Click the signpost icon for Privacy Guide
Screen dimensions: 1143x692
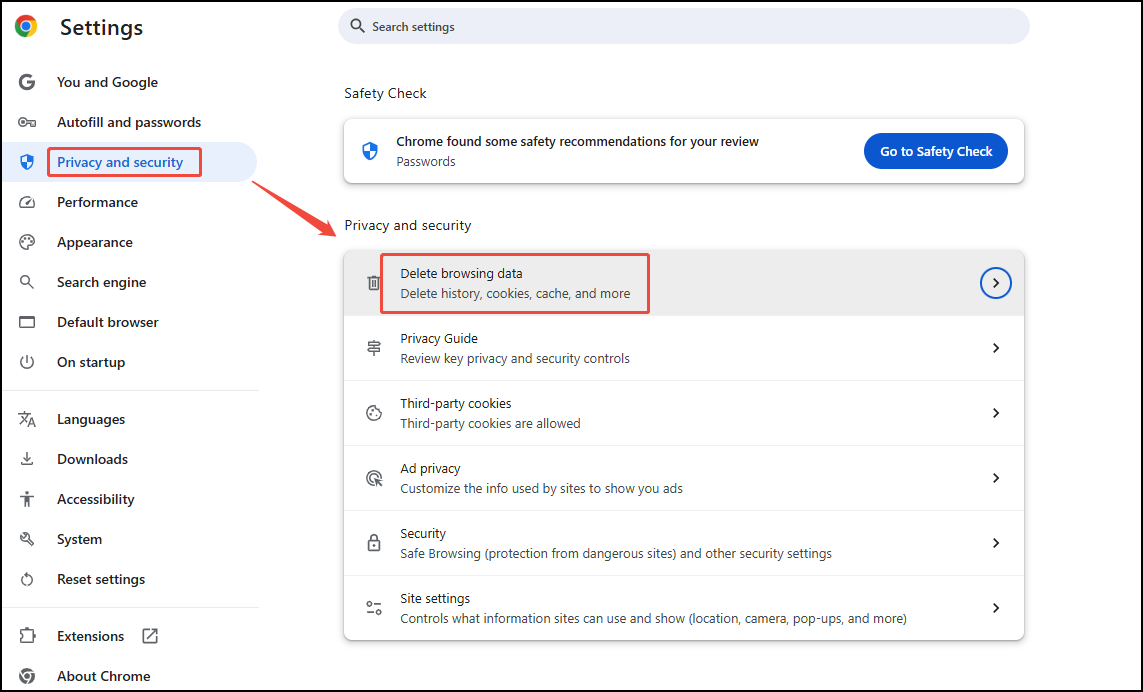[374, 348]
